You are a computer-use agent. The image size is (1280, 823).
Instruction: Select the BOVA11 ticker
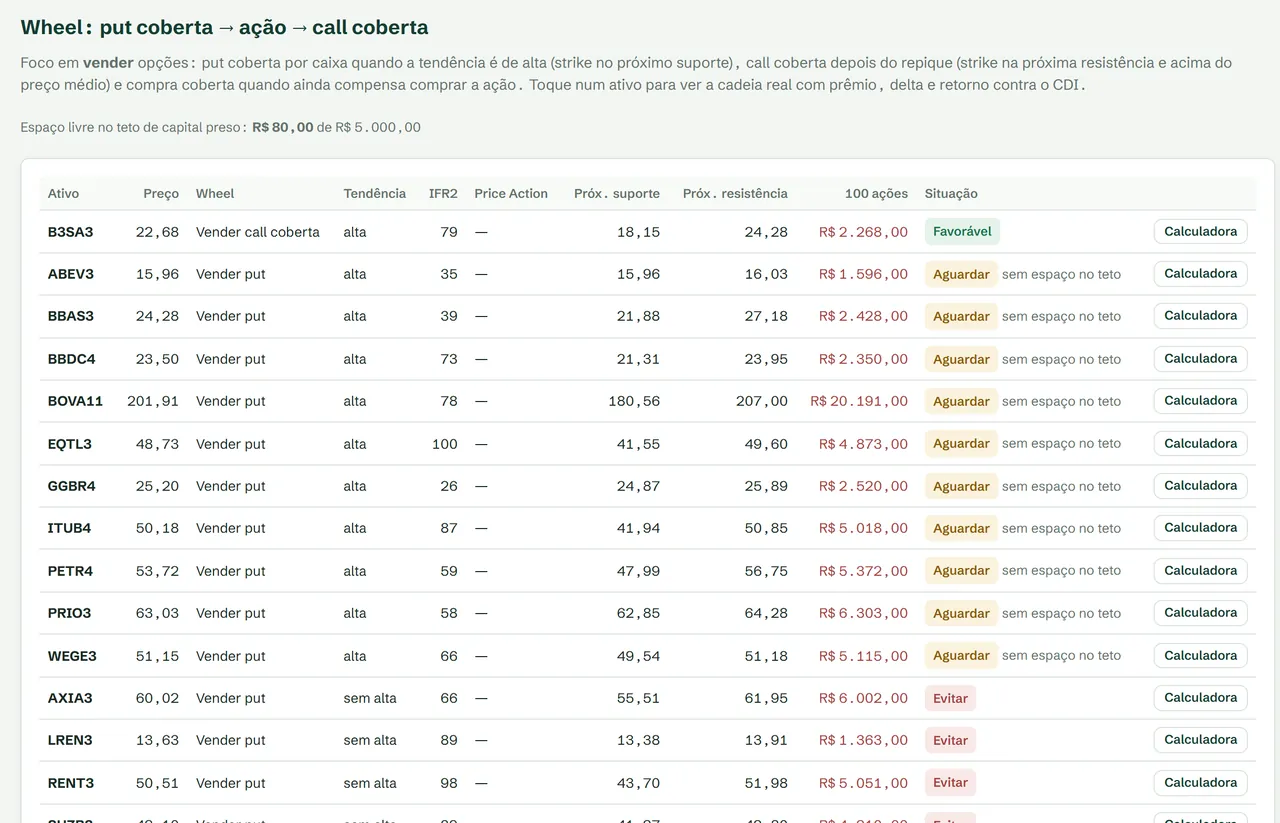pyautogui.click(x=75, y=401)
